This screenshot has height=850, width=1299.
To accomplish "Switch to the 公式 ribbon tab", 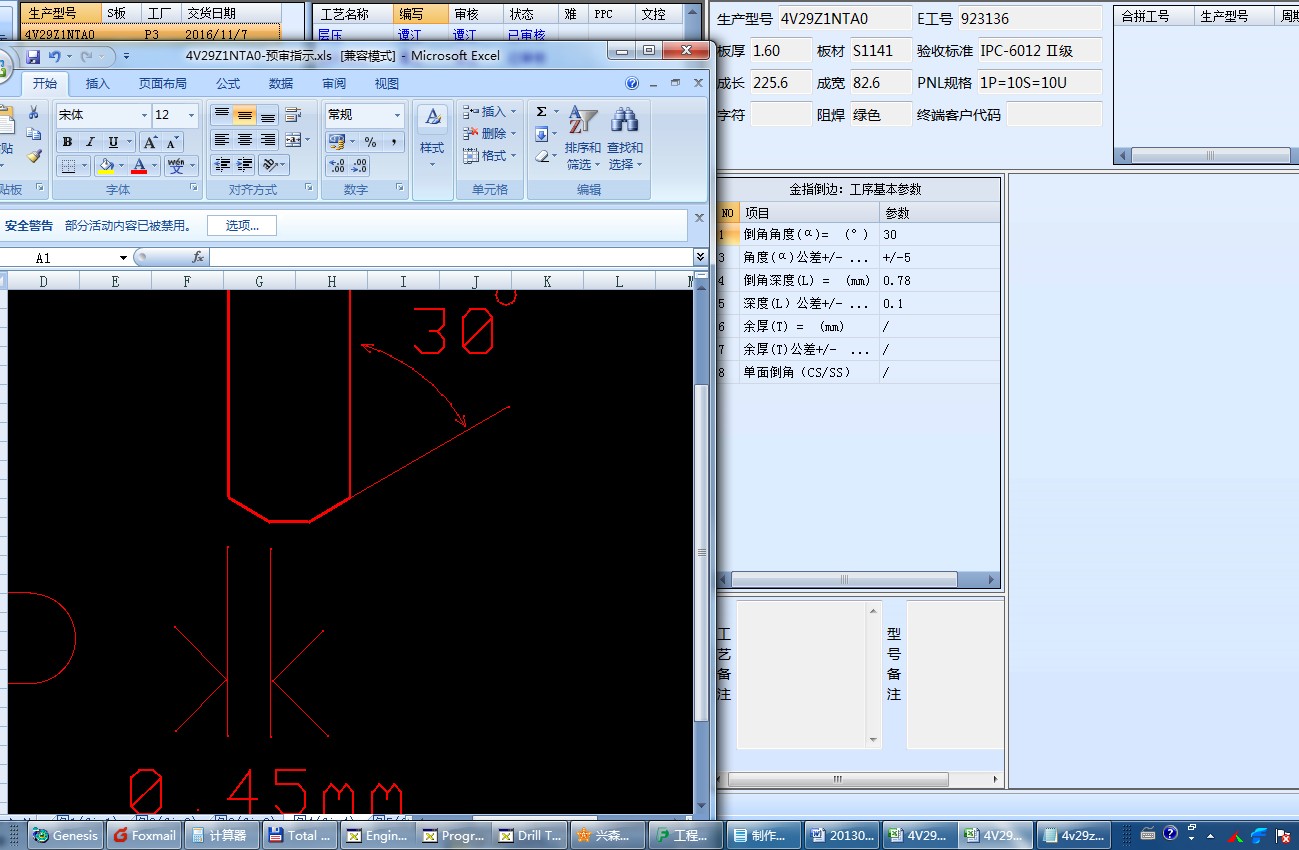I will click(x=228, y=84).
